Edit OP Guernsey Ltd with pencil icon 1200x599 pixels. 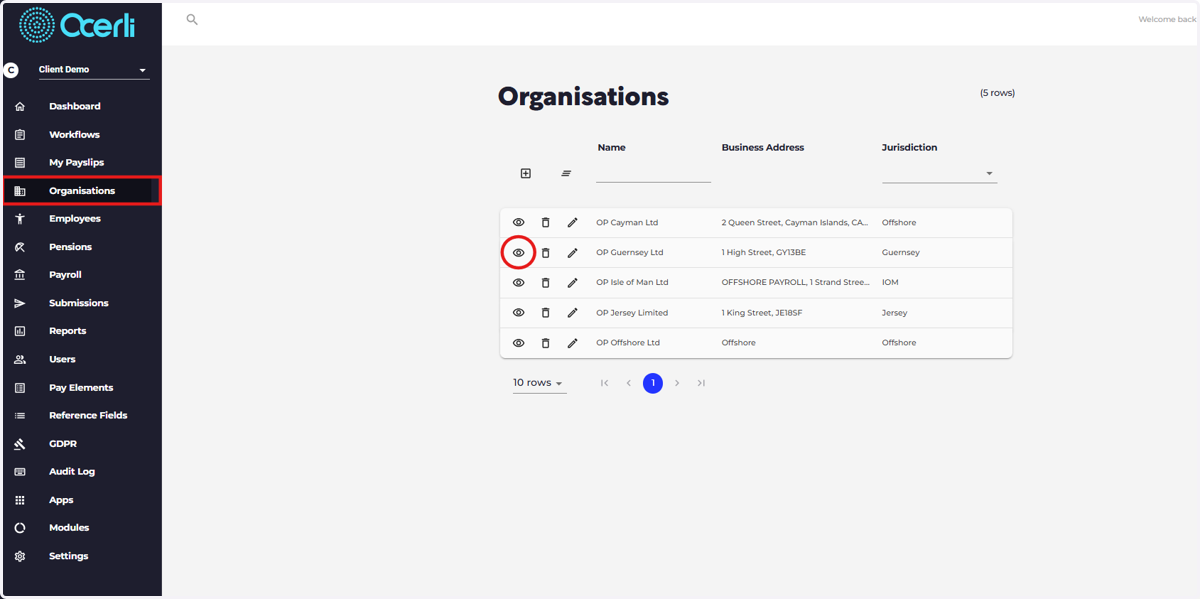[573, 253]
